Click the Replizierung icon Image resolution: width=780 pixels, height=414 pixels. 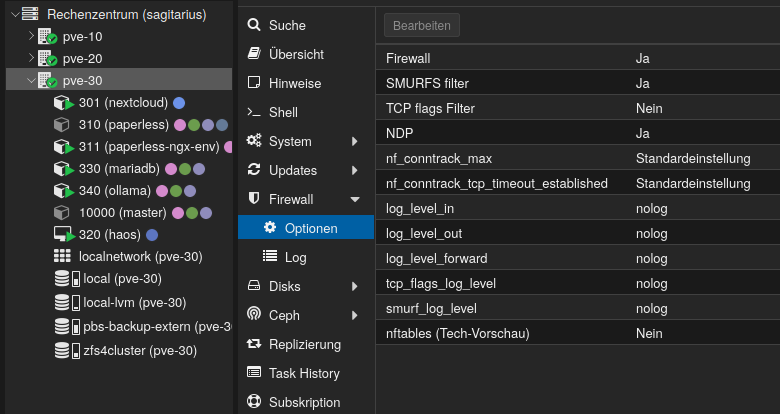253,344
